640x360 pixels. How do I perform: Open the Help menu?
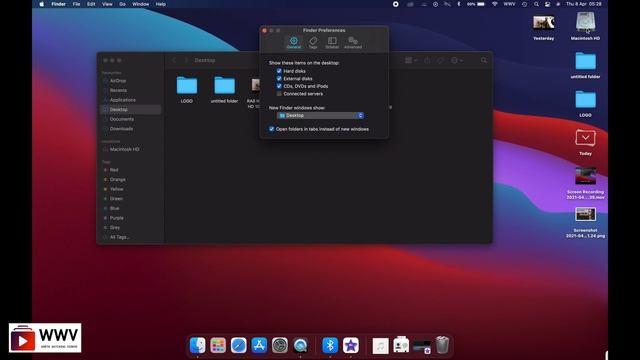[161, 4]
